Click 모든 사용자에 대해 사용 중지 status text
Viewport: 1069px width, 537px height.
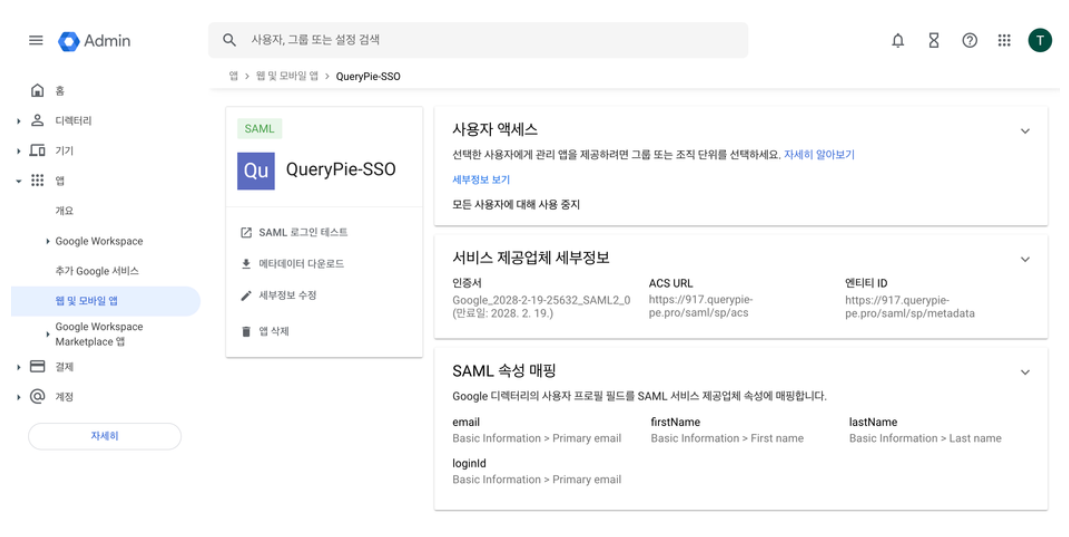click(x=516, y=204)
